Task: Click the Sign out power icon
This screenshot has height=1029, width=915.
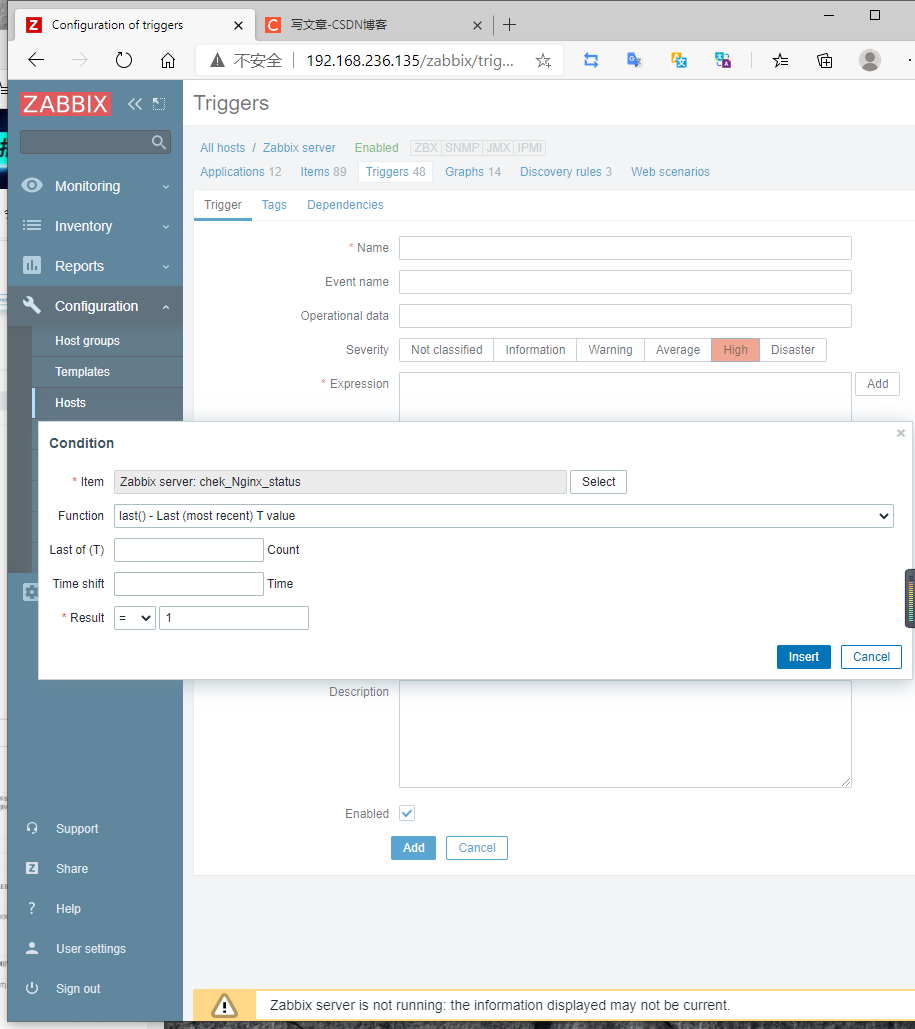Action: 32,988
